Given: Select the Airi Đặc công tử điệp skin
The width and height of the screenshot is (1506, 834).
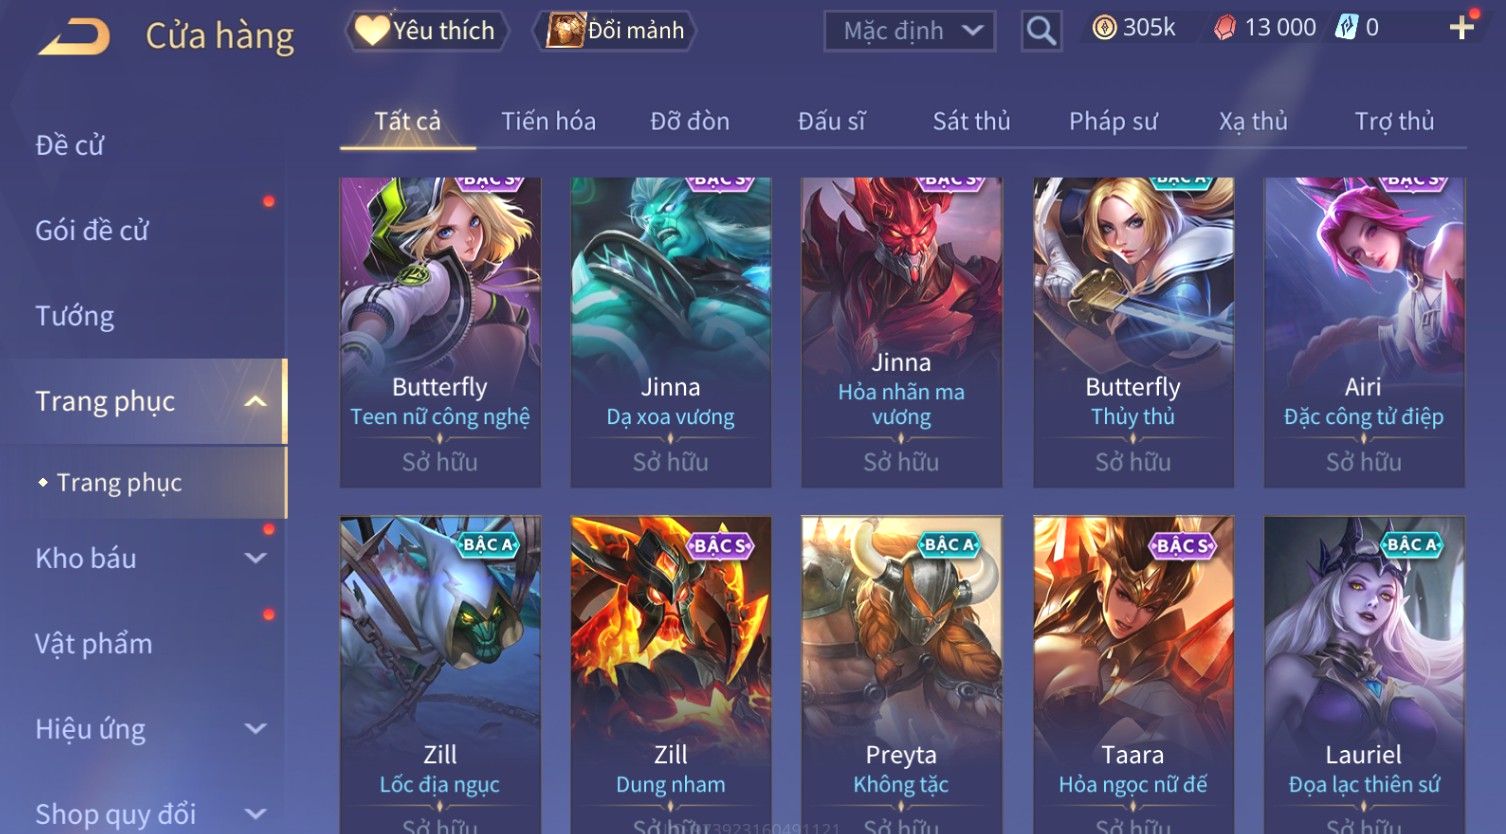Looking at the screenshot, I should click(1364, 332).
